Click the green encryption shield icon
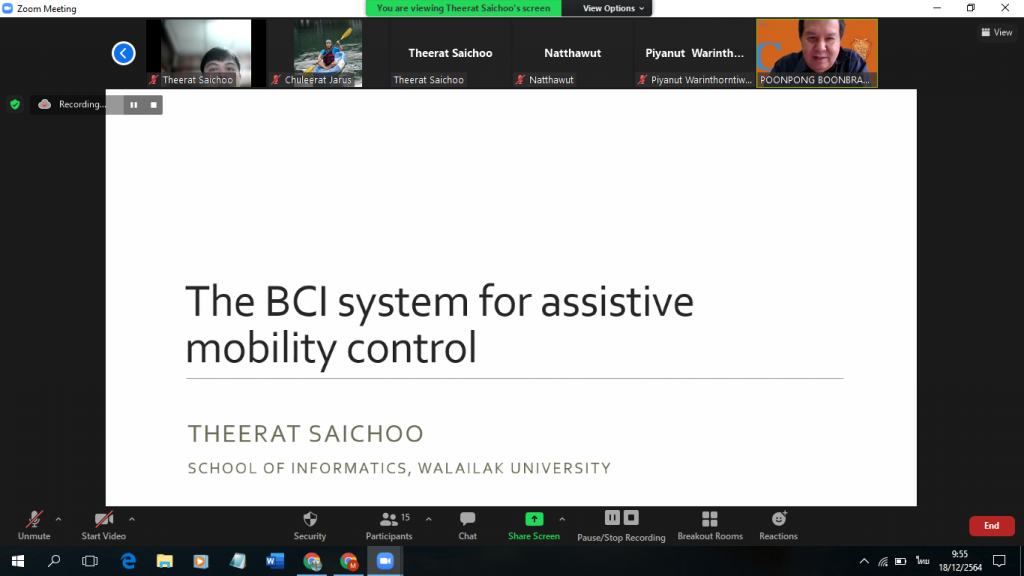Image resolution: width=1024 pixels, height=576 pixels. coord(14,104)
